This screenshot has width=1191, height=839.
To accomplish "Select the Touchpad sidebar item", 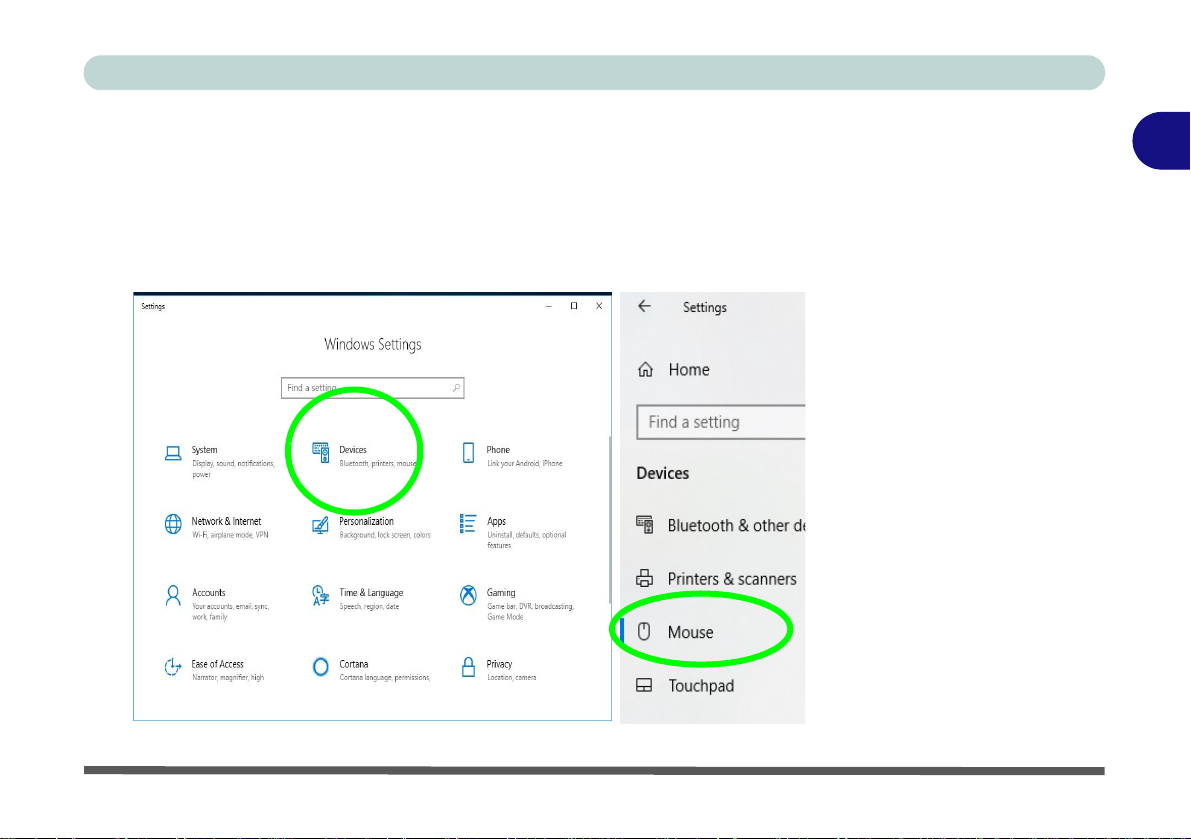I will pos(712,686).
